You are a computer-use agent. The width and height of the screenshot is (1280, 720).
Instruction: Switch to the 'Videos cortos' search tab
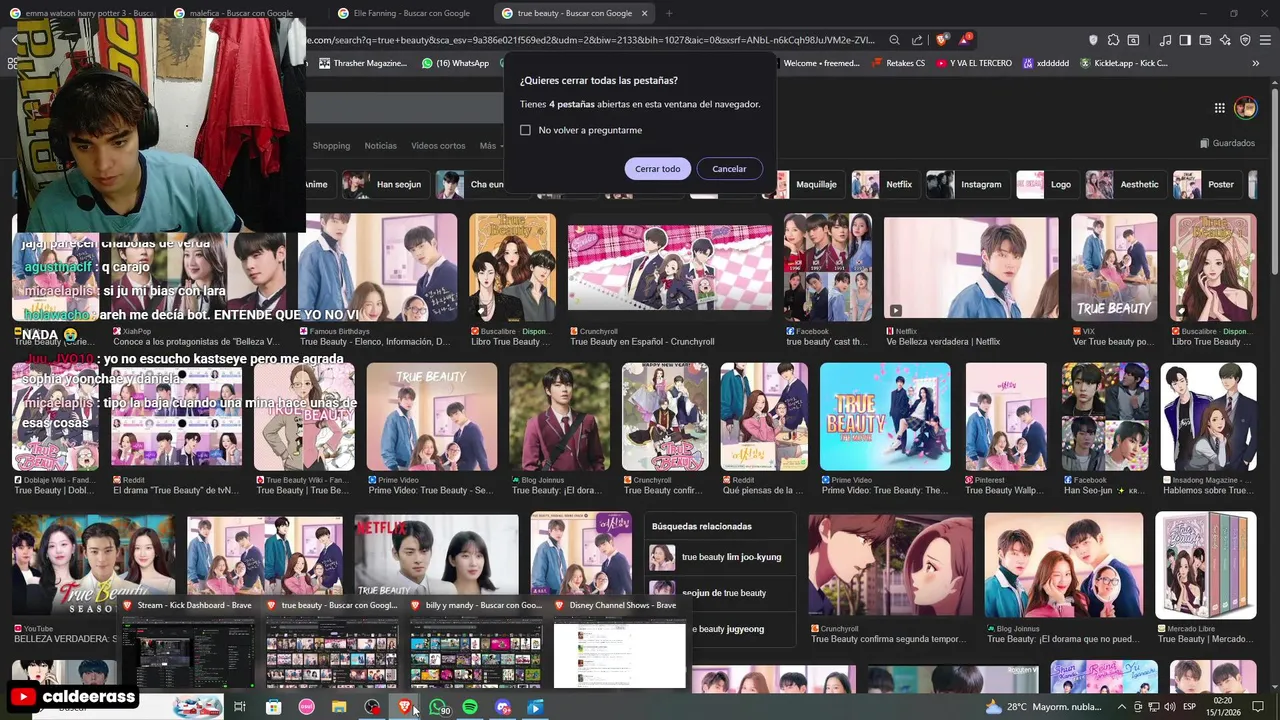point(438,146)
